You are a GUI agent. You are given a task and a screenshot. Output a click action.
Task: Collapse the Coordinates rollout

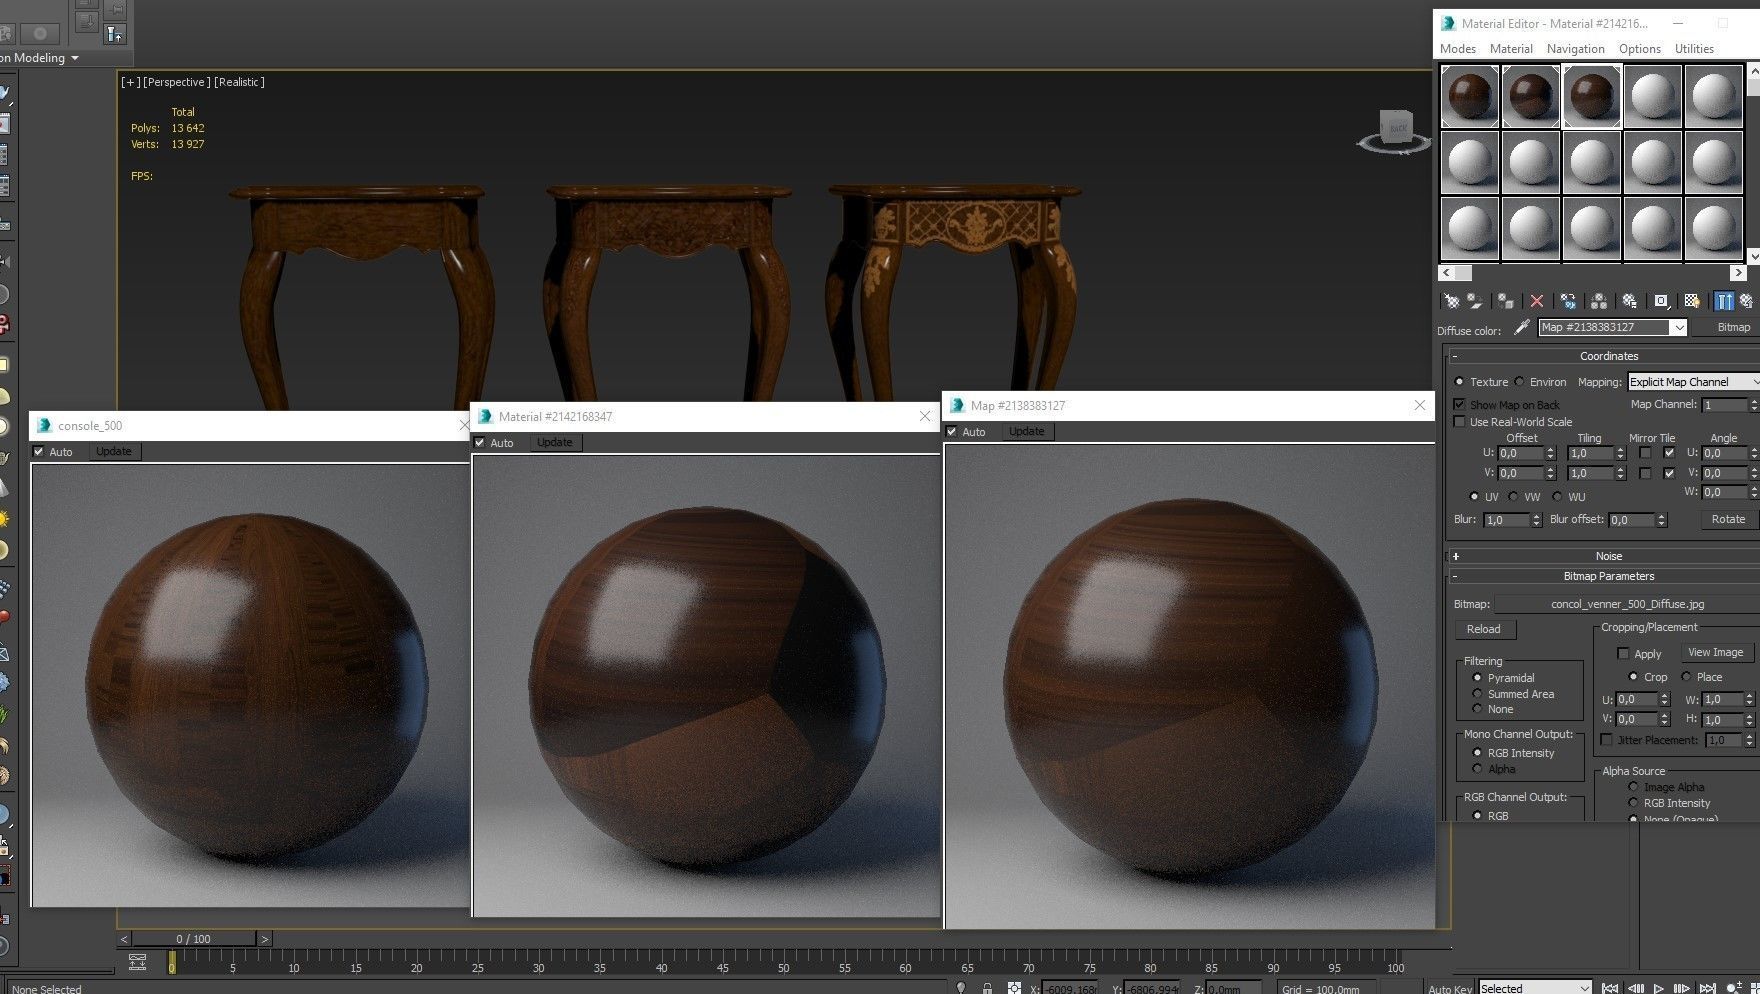(x=1455, y=356)
